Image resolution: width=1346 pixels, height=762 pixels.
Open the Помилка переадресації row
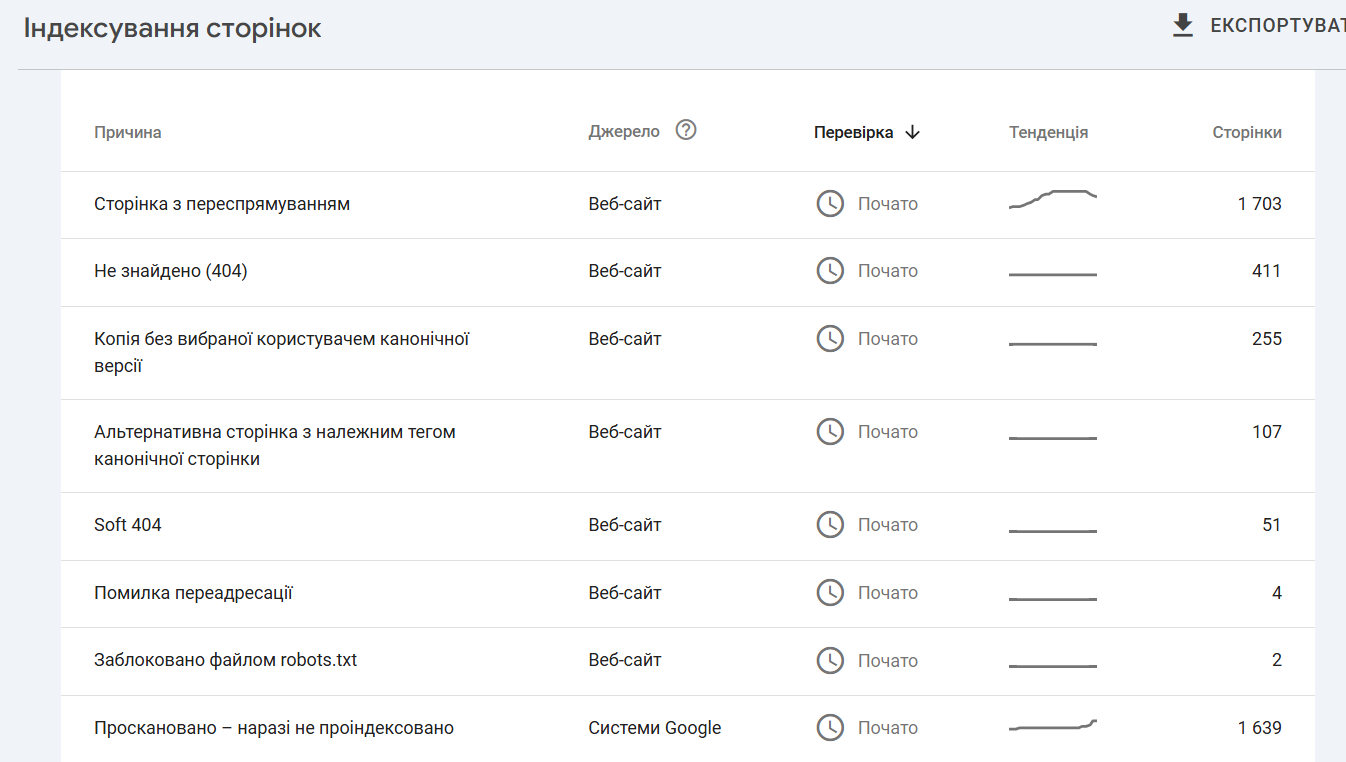193,593
